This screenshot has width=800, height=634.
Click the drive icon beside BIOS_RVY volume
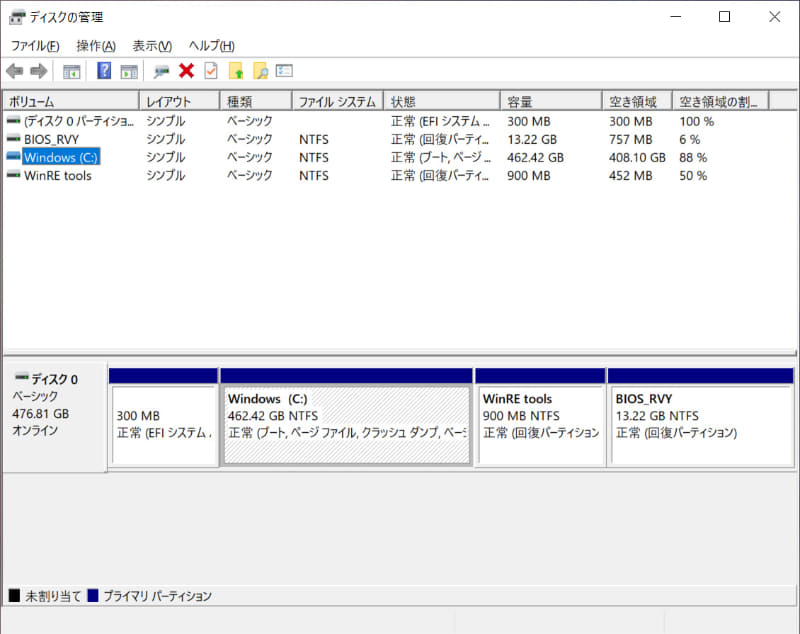(x=13, y=139)
